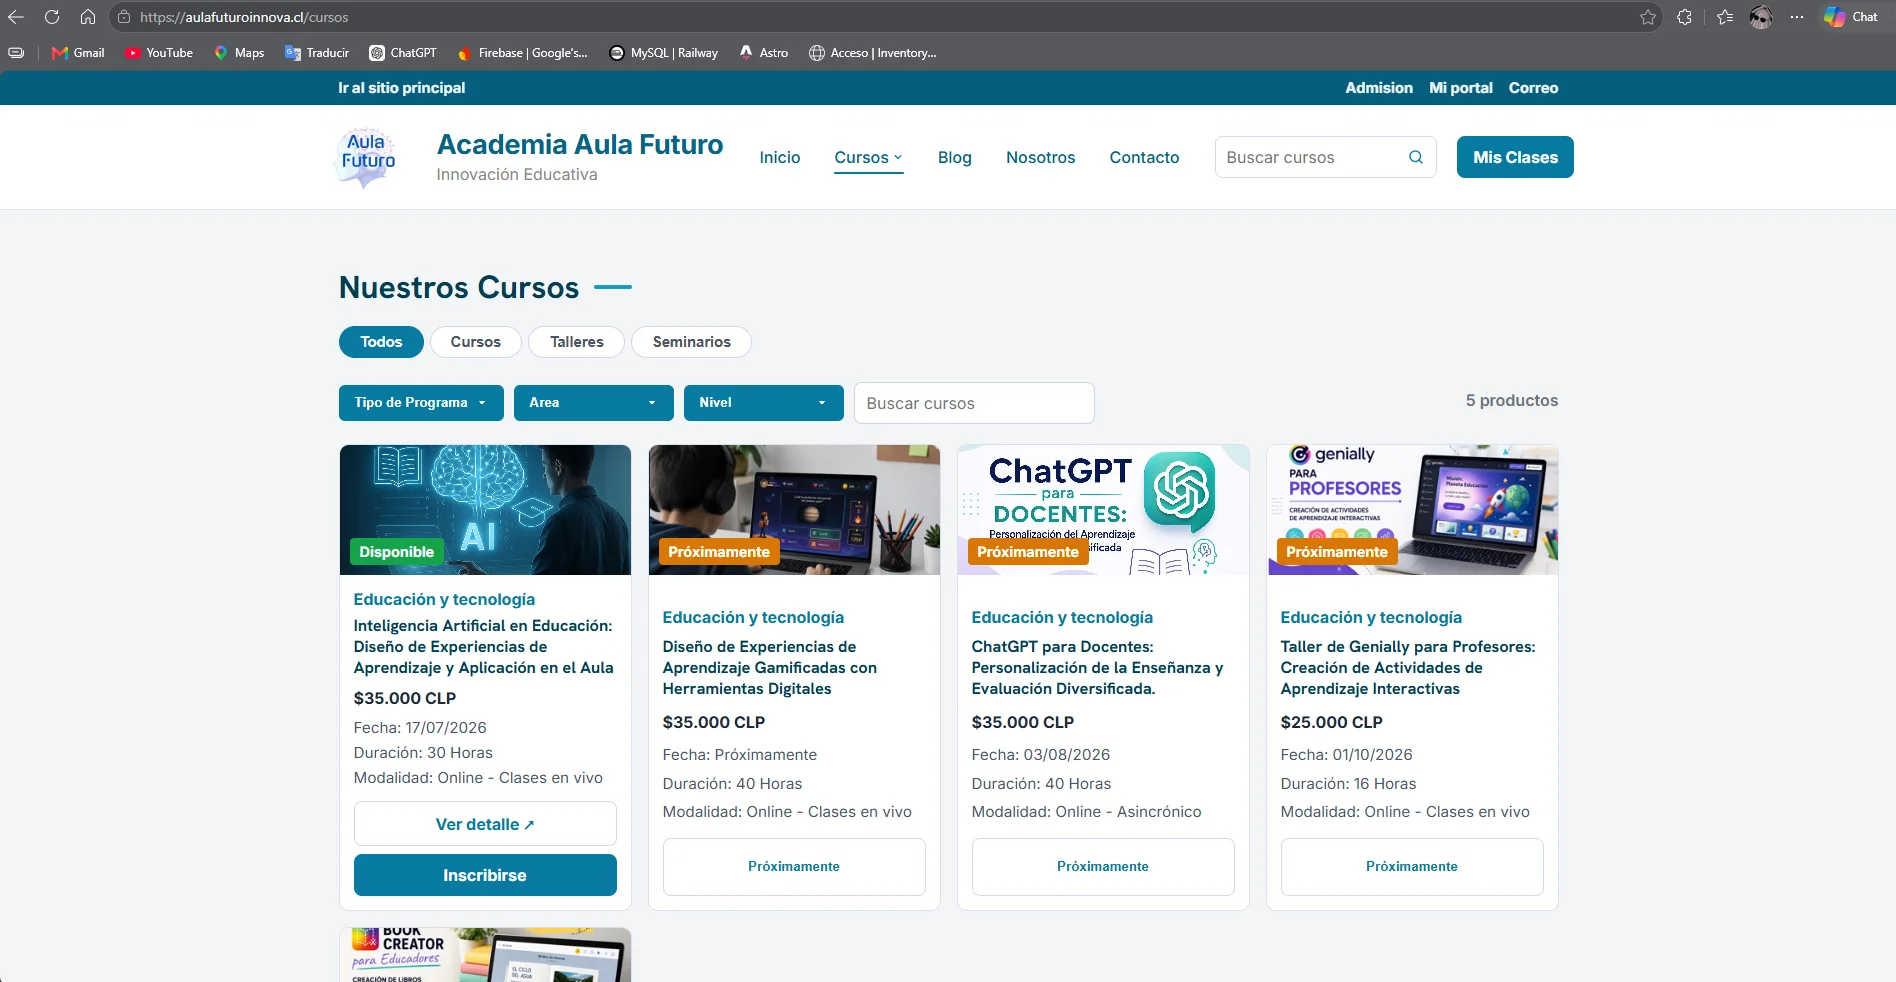Open the Gmail bookmark

(x=78, y=53)
